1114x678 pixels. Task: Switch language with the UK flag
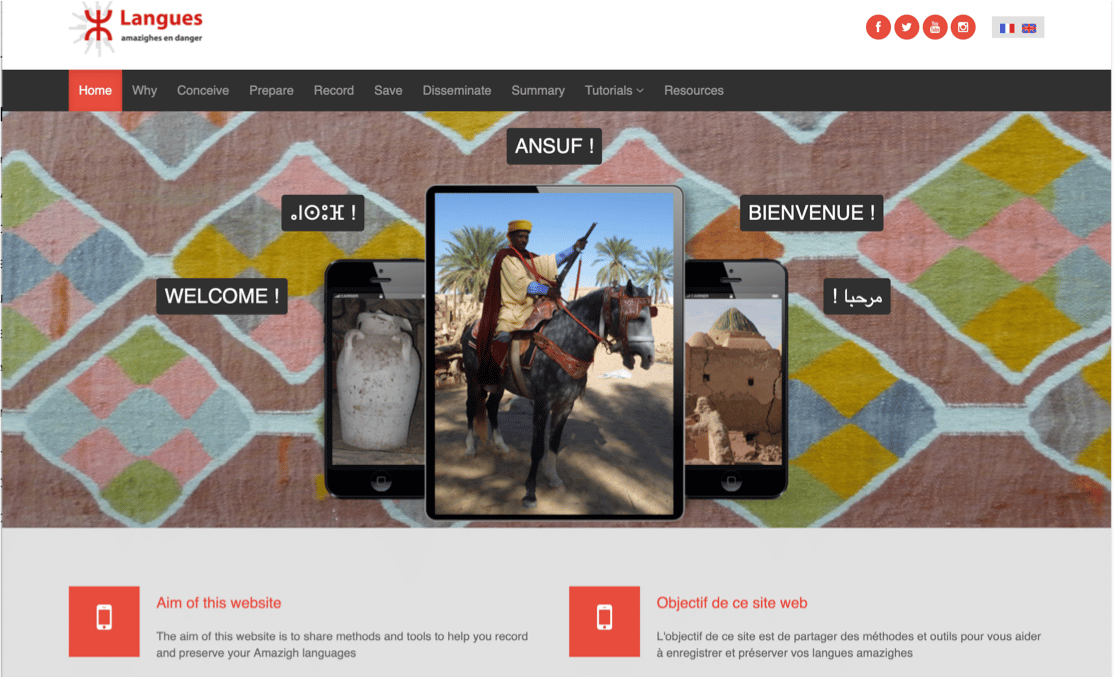pos(1029,28)
